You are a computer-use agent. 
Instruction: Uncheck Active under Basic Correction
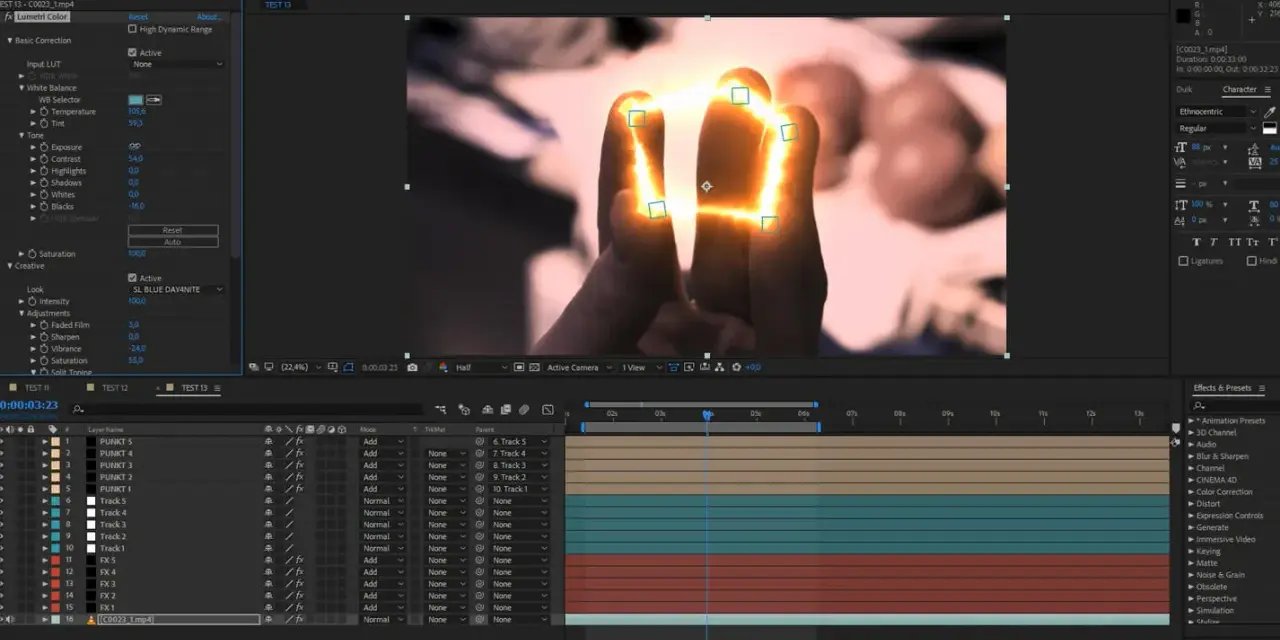[132, 52]
